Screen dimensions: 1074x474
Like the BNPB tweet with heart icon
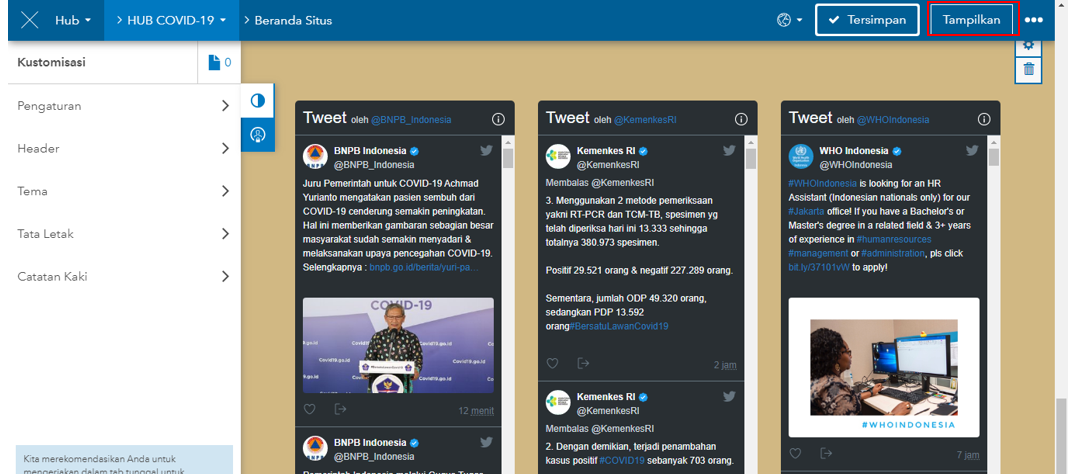310,409
